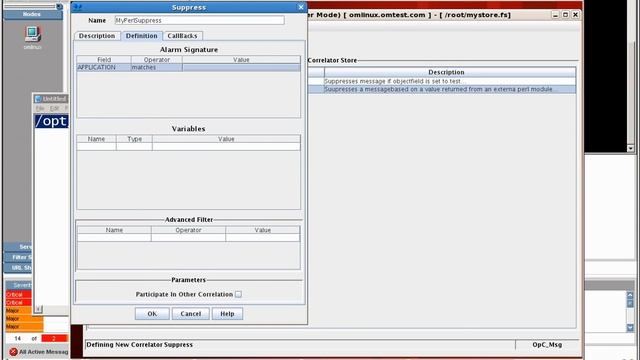Click the Untitled window bottom scroll arrow
The height and width of the screenshot is (360, 640).
38,309
